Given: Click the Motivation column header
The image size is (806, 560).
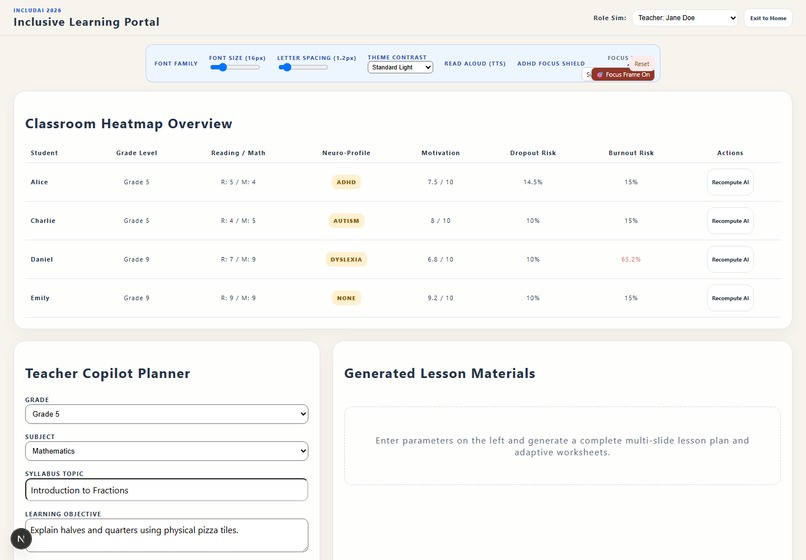Looking at the screenshot, I should [x=441, y=153].
